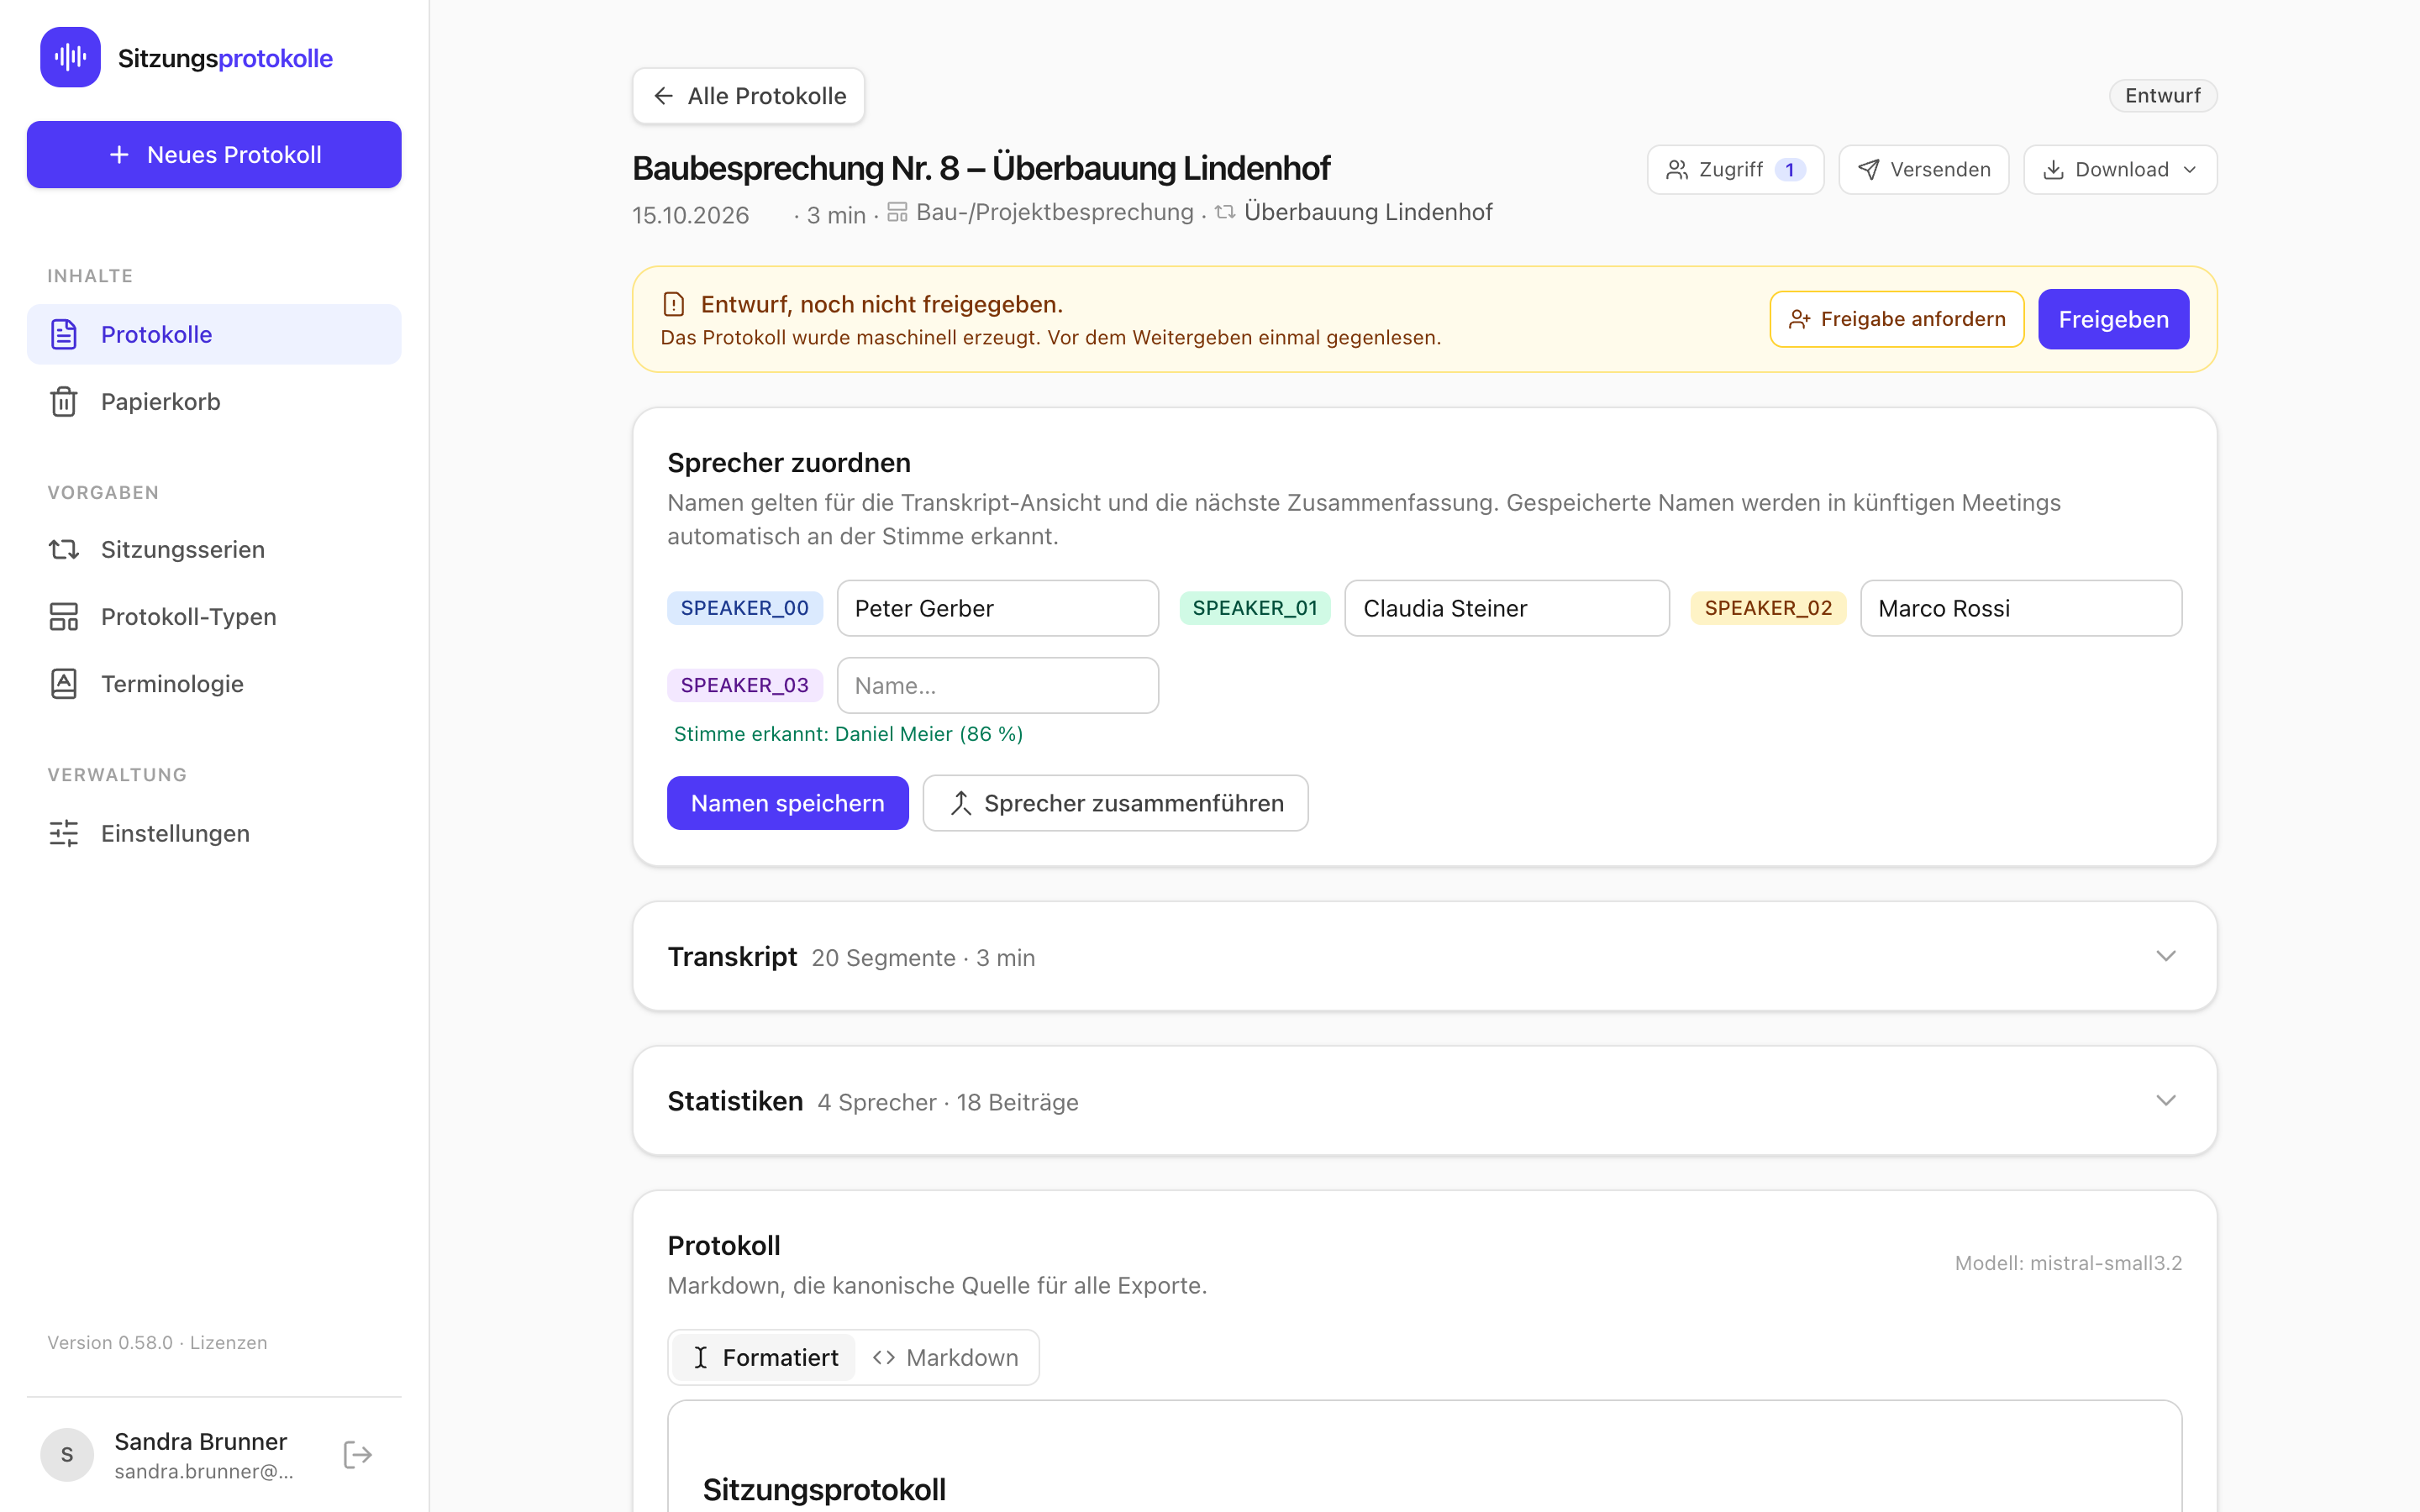
Task: Open the Zugriff access button
Action: point(1735,170)
